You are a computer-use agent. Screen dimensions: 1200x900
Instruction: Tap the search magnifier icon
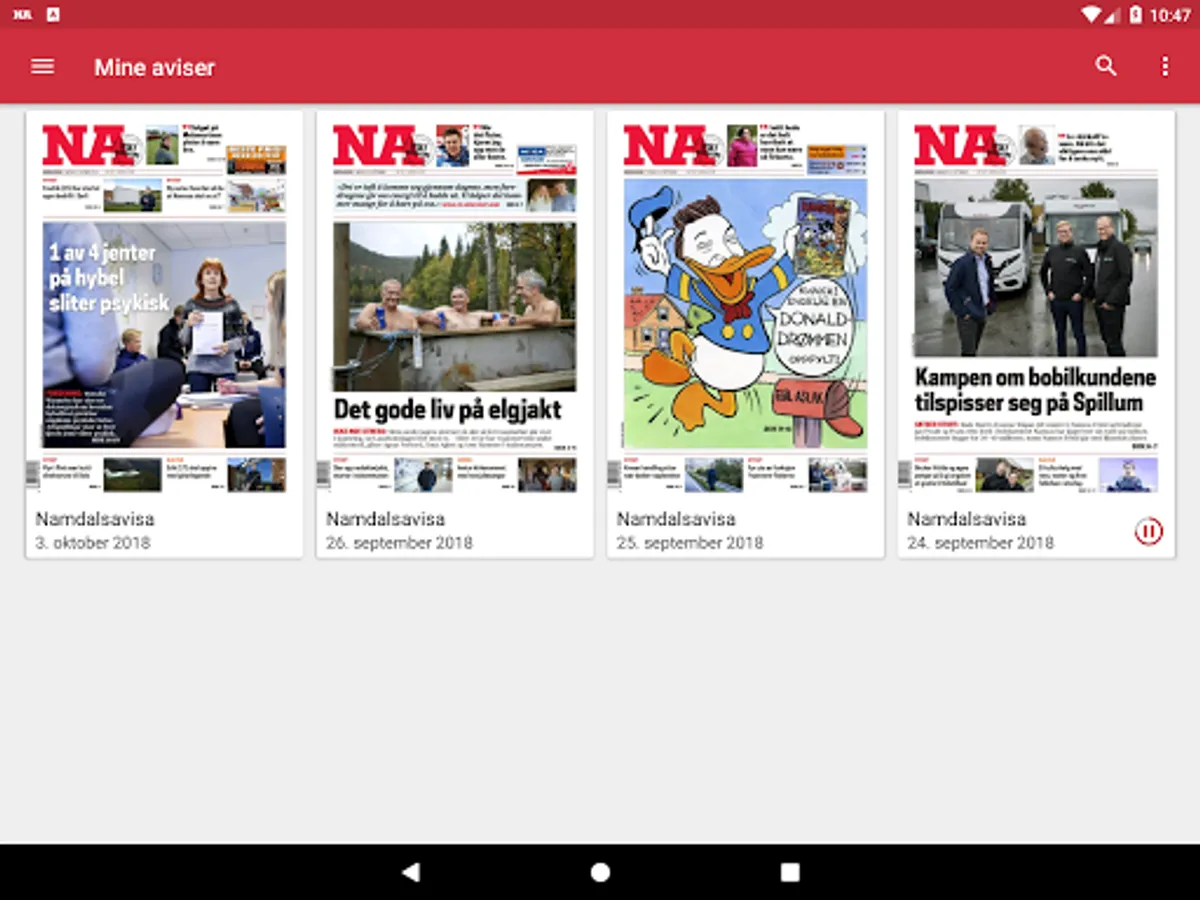[x=1105, y=67]
